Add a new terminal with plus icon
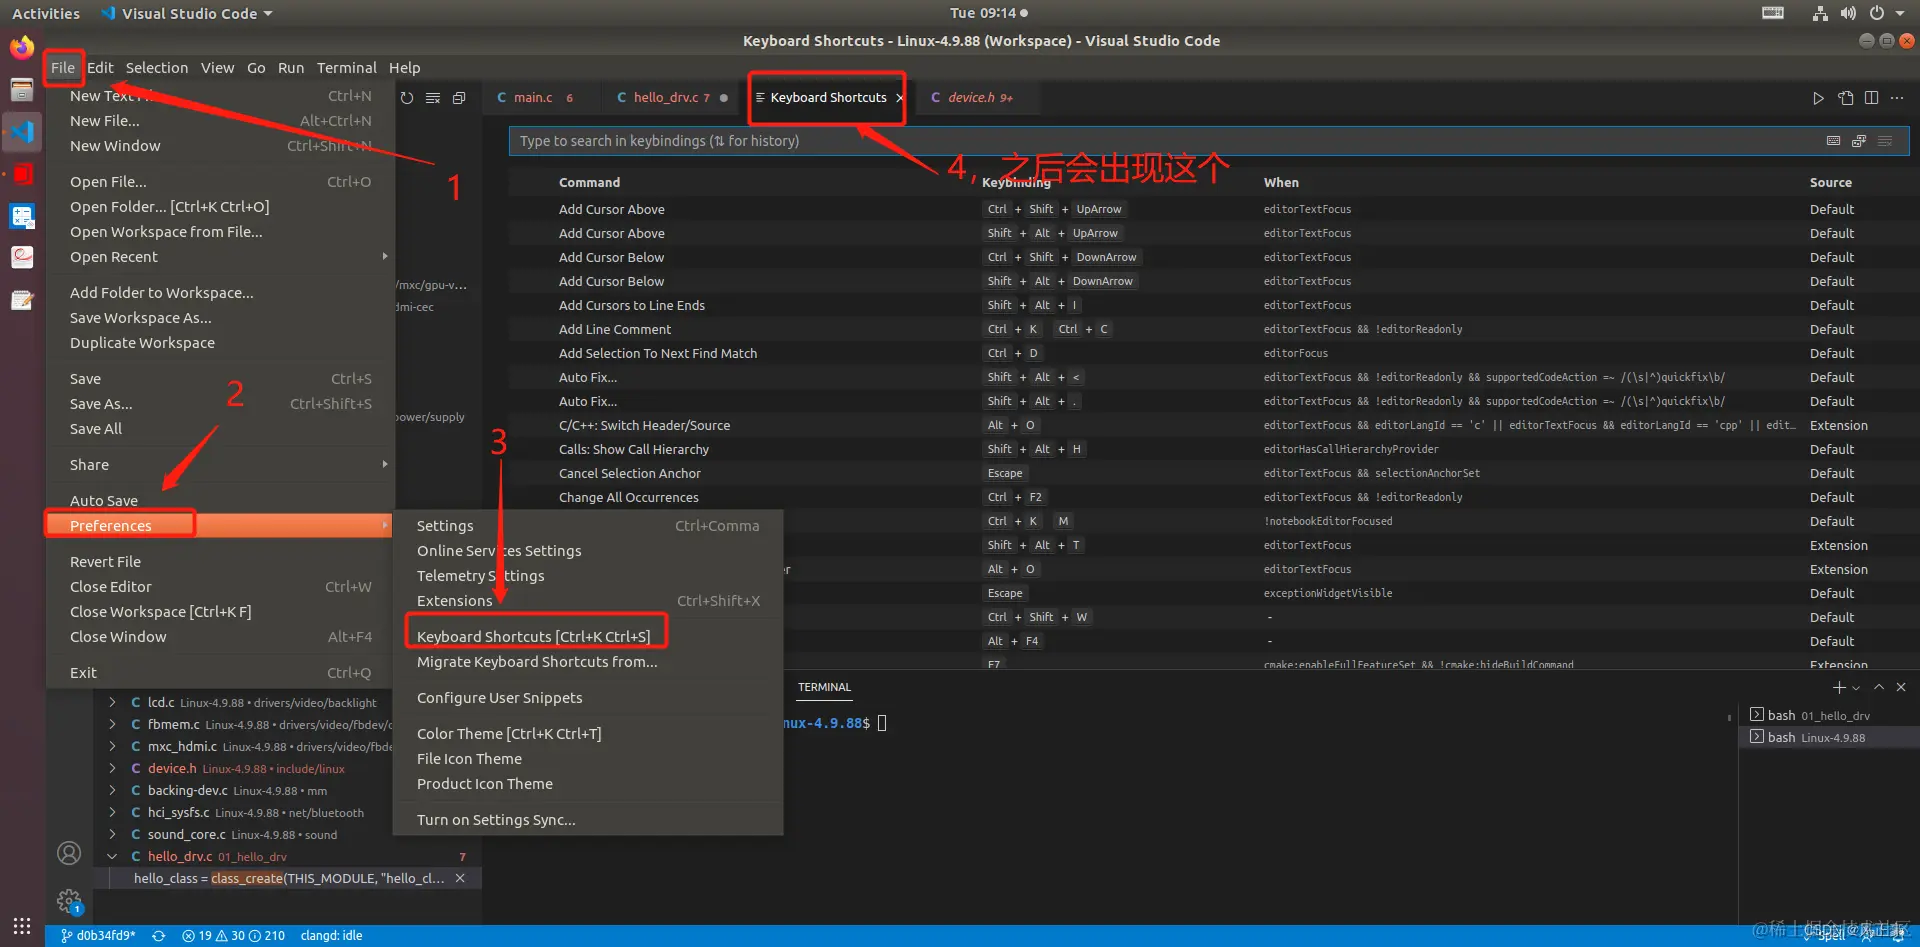This screenshot has height=947, width=1920. point(1838,687)
